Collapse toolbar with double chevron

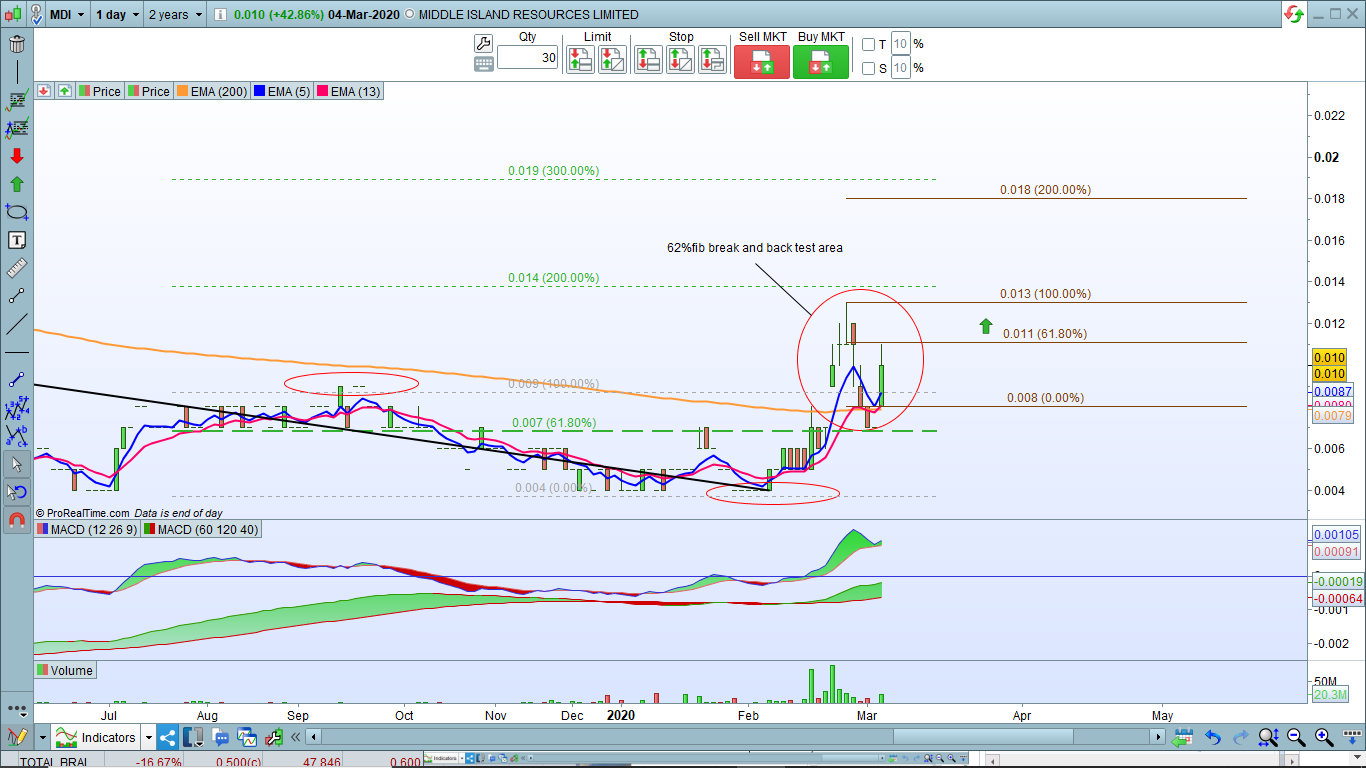(295, 737)
